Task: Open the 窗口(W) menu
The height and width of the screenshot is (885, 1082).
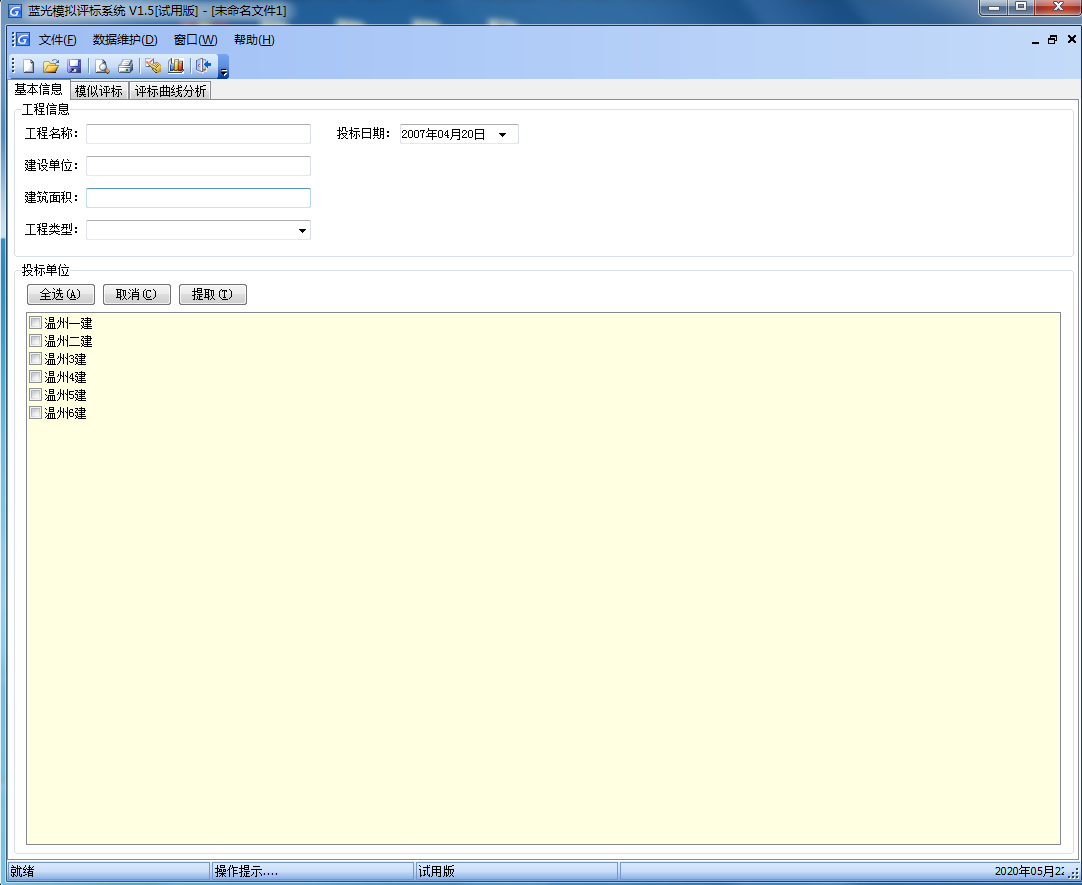Action: tap(195, 40)
